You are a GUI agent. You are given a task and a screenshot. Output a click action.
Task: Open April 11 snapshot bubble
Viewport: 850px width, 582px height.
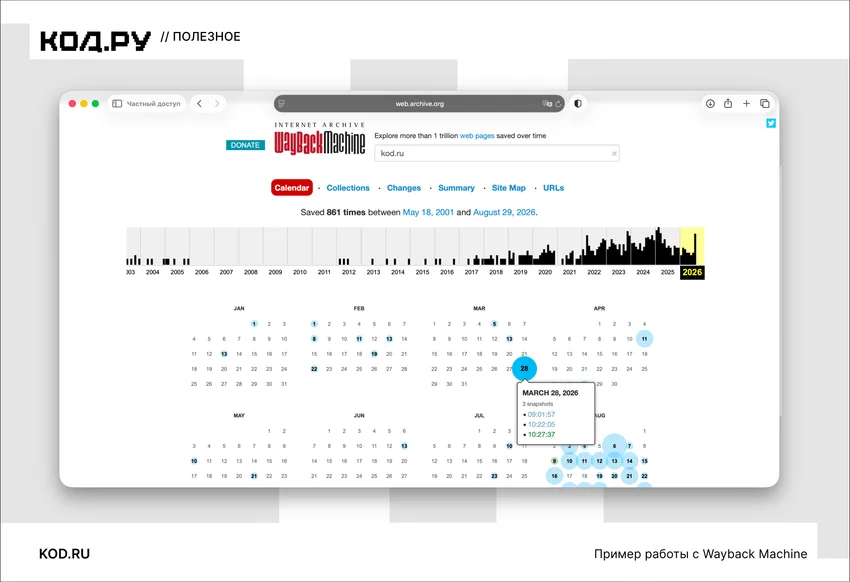644,339
